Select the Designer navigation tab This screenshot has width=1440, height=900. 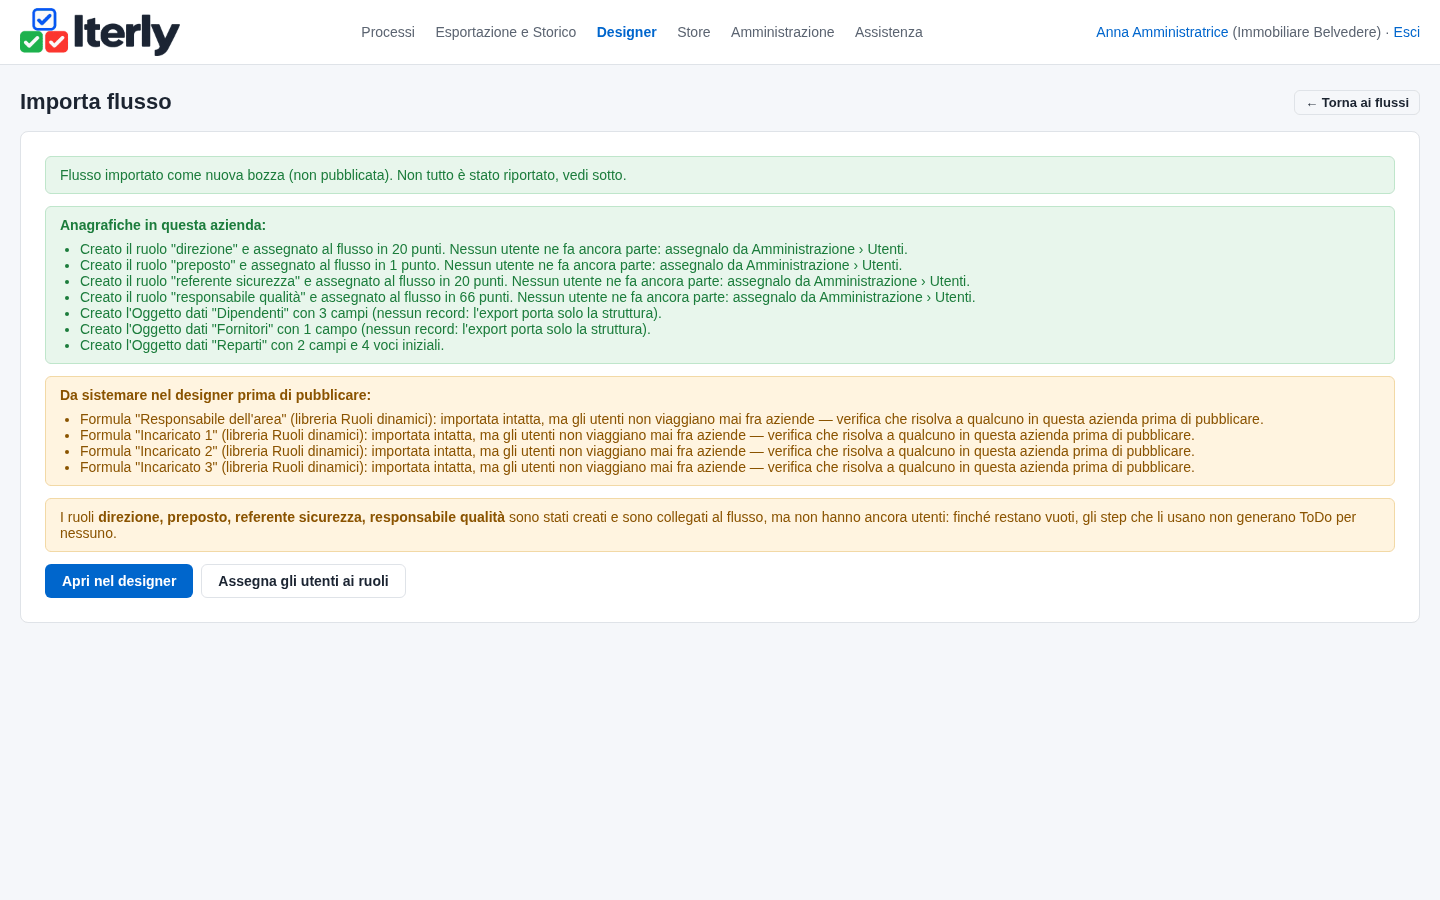[627, 32]
